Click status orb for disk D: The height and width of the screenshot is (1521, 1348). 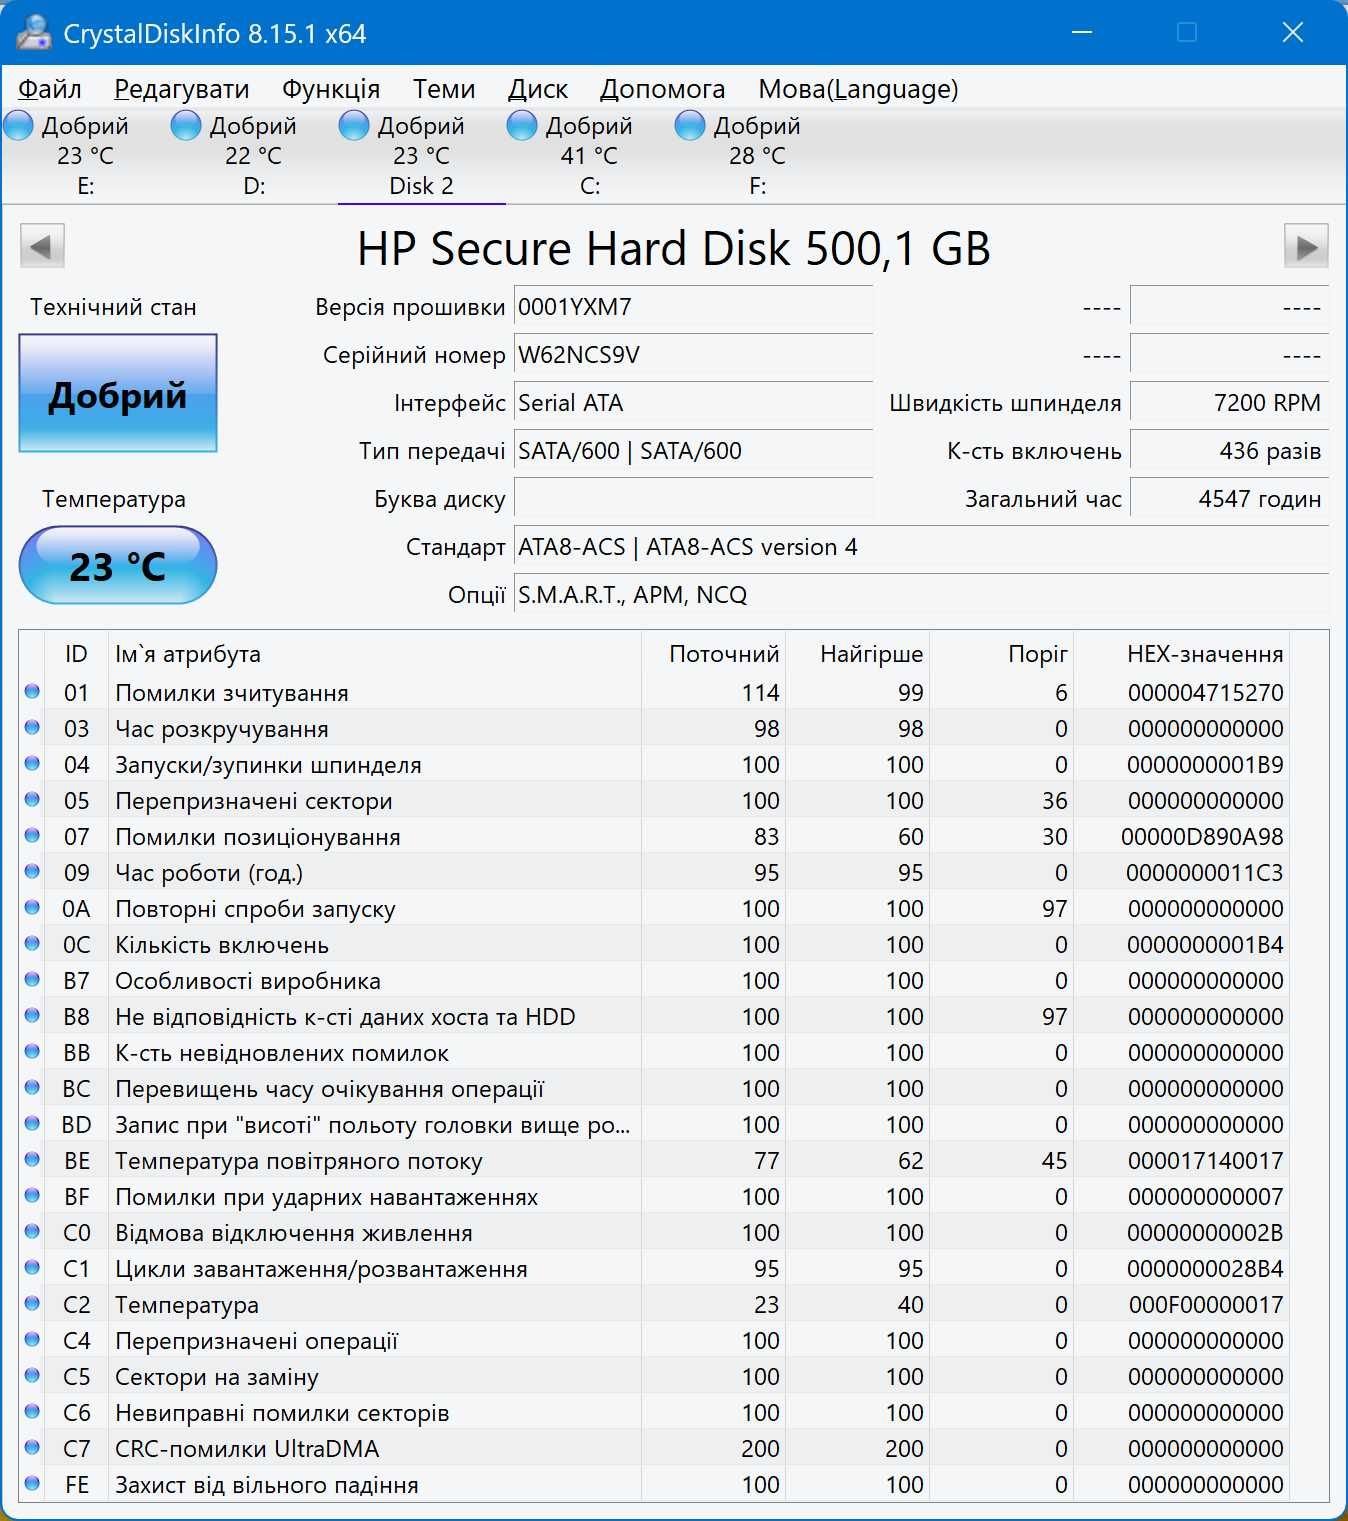[186, 126]
